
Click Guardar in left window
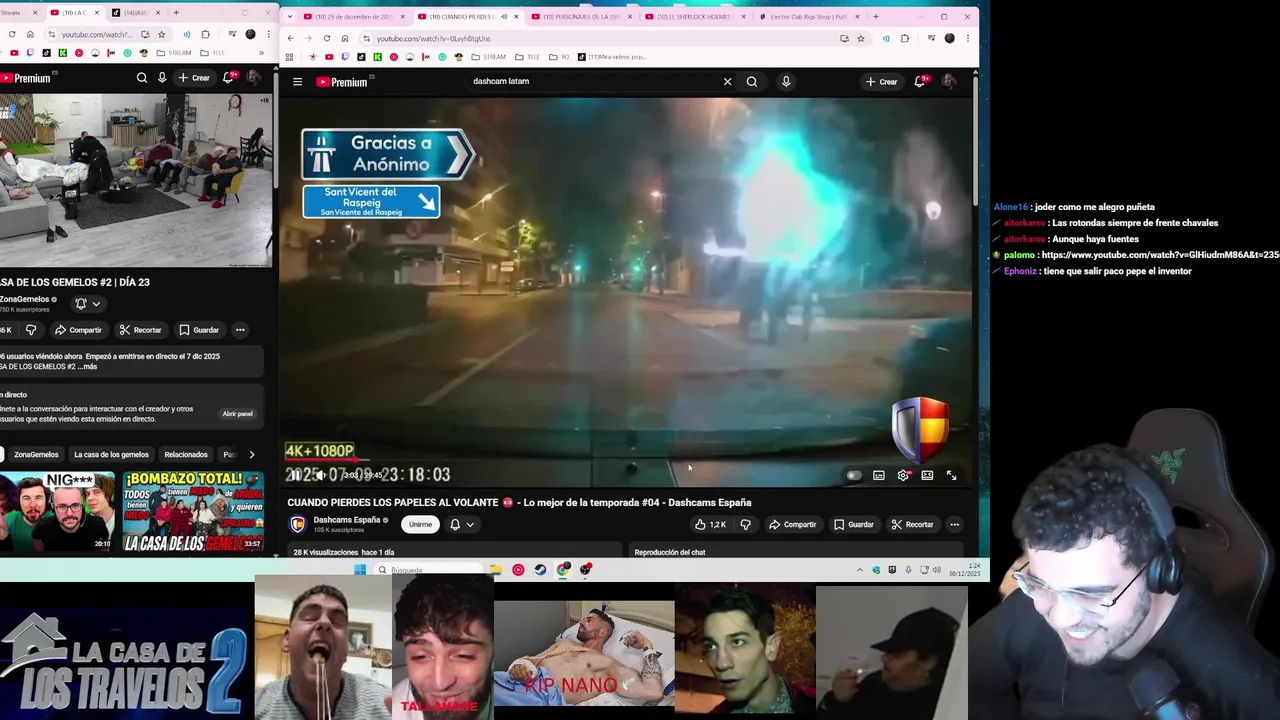point(199,330)
